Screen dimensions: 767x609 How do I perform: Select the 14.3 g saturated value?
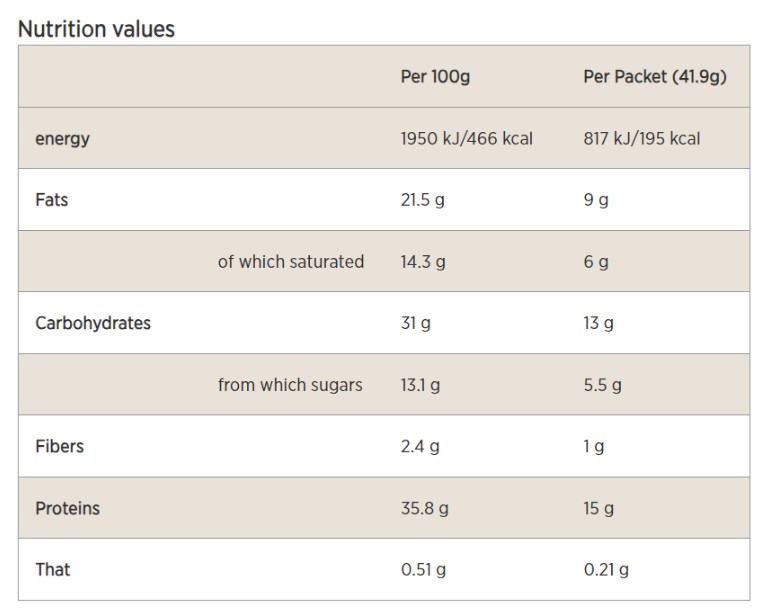tap(422, 262)
